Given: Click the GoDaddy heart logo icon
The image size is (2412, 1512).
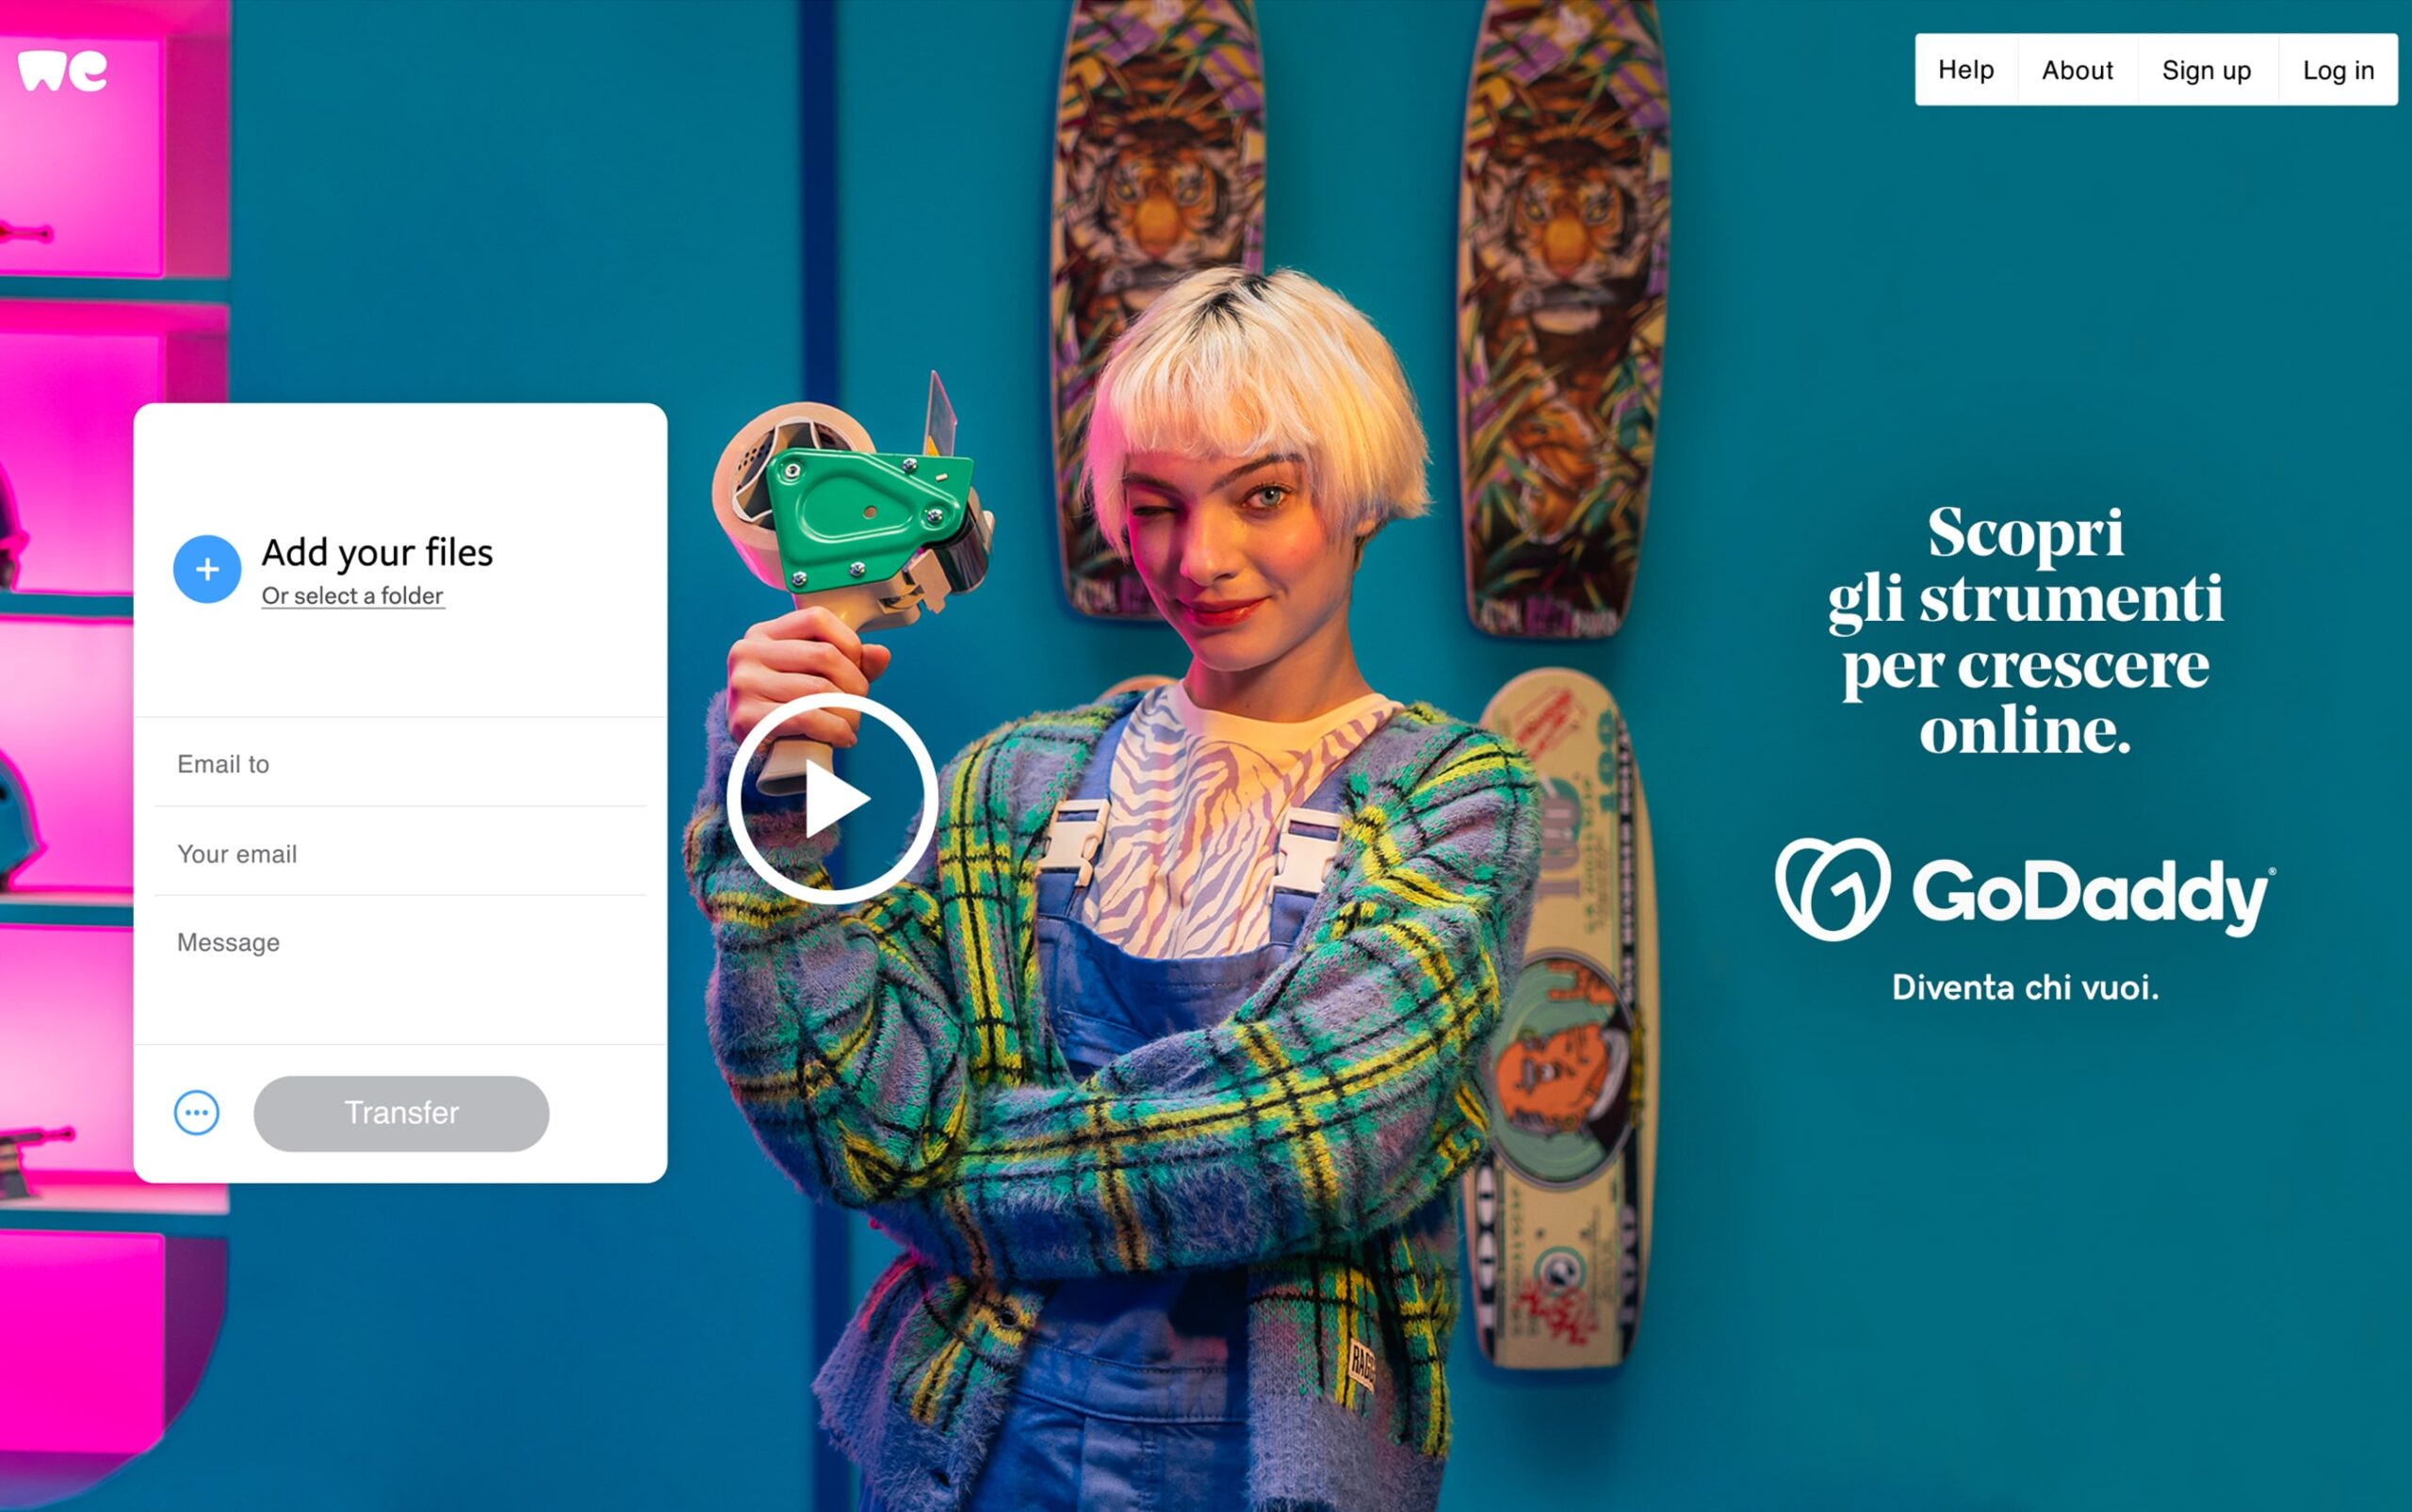Looking at the screenshot, I should tap(1832, 889).
